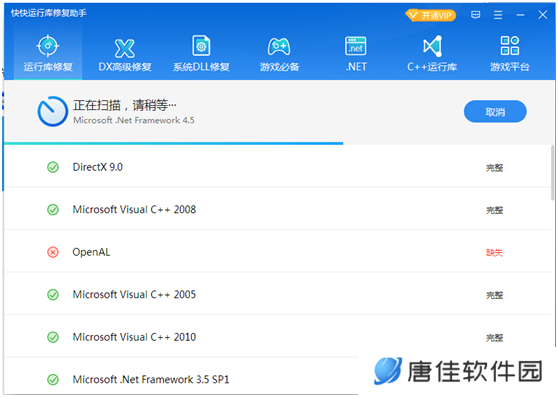Select Microsoft Visual C++ 2008 entry

coord(134,209)
